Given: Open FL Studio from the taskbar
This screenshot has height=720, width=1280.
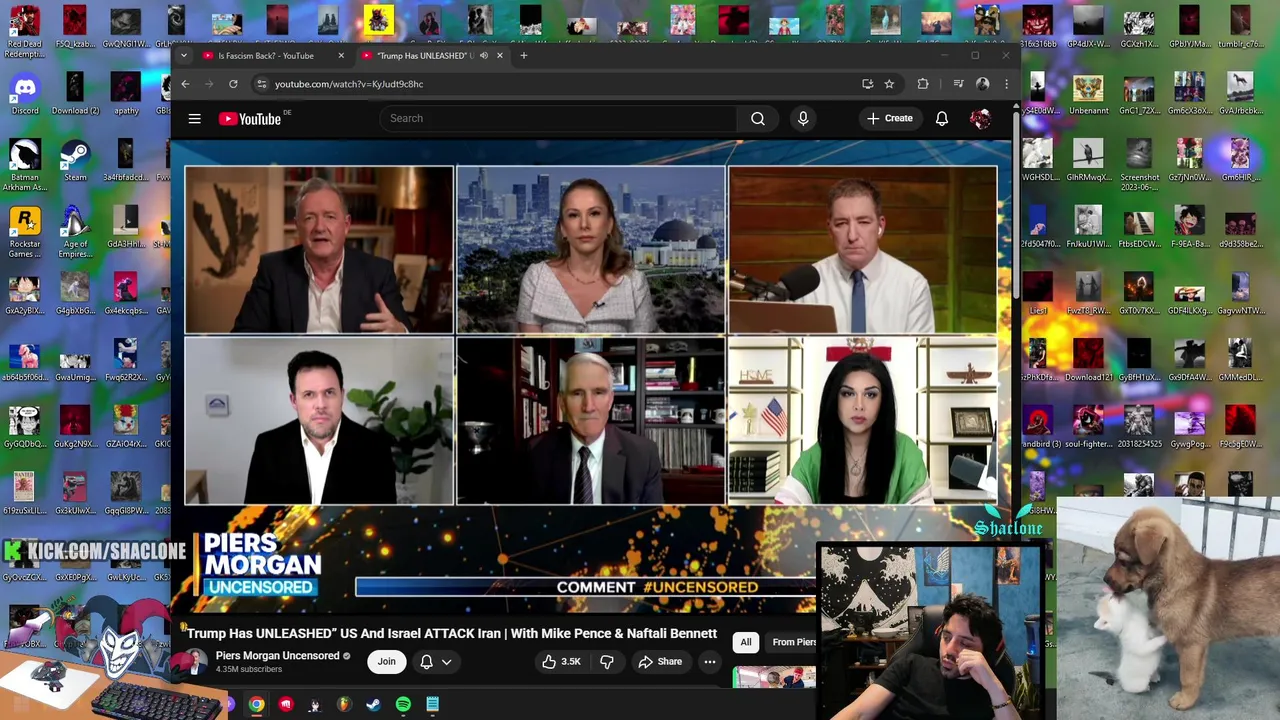Looking at the screenshot, I should [344, 705].
